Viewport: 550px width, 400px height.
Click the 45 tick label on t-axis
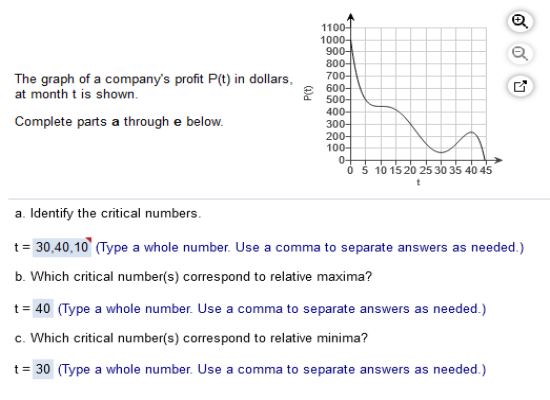click(x=486, y=171)
